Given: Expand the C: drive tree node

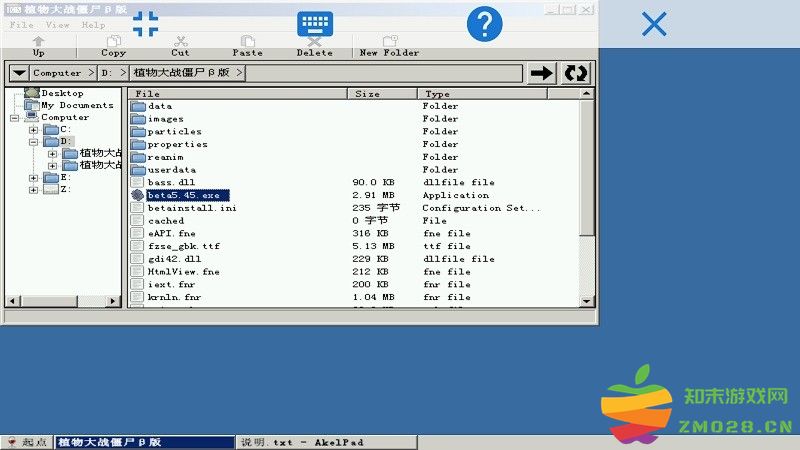Looking at the screenshot, I should (33, 130).
